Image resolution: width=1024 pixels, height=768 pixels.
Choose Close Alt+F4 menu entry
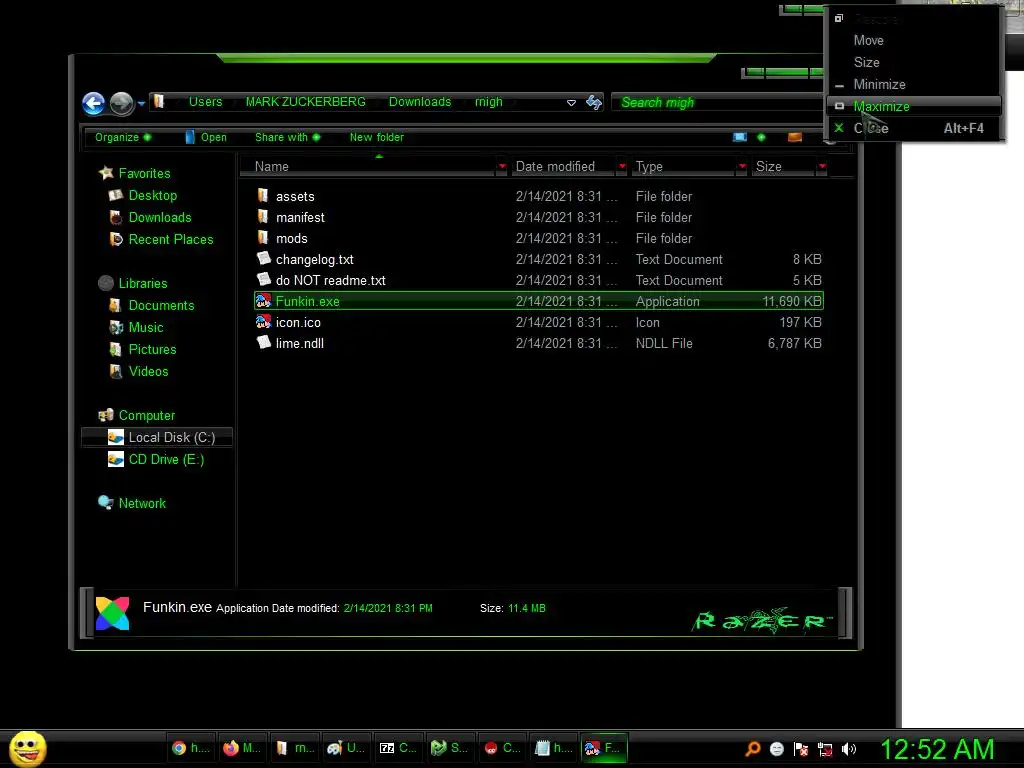[914, 129]
